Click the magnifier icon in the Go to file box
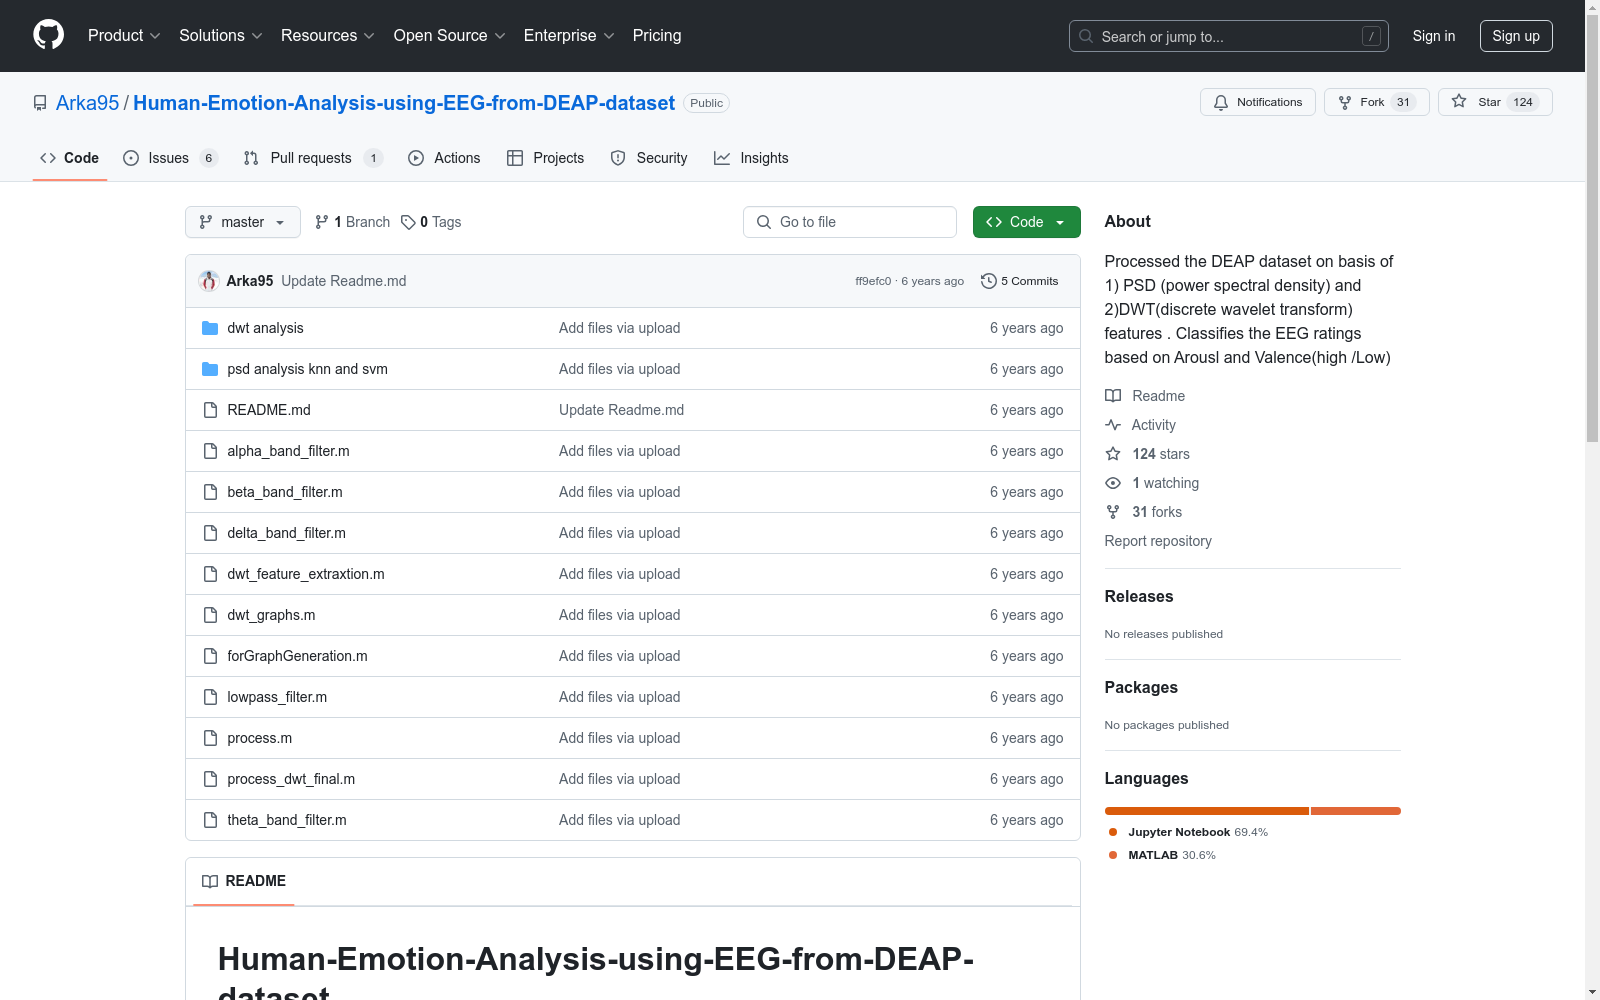The width and height of the screenshot is (1600, 1000). 764,222
